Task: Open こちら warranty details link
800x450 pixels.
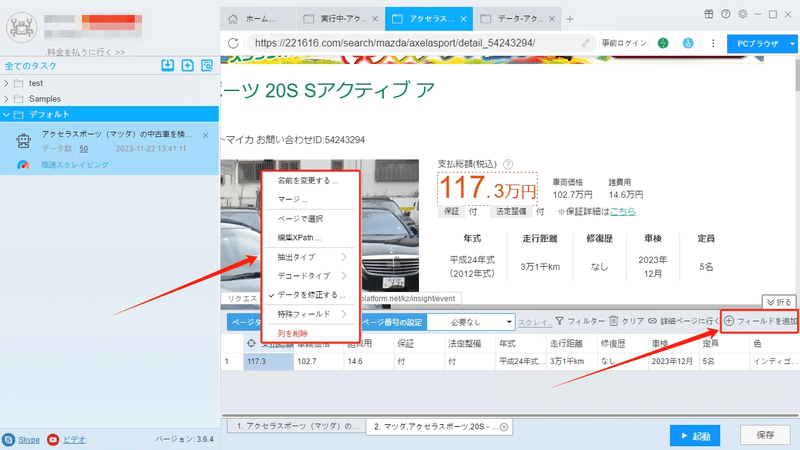Action: pyautogui.click(x=623, y=211)
